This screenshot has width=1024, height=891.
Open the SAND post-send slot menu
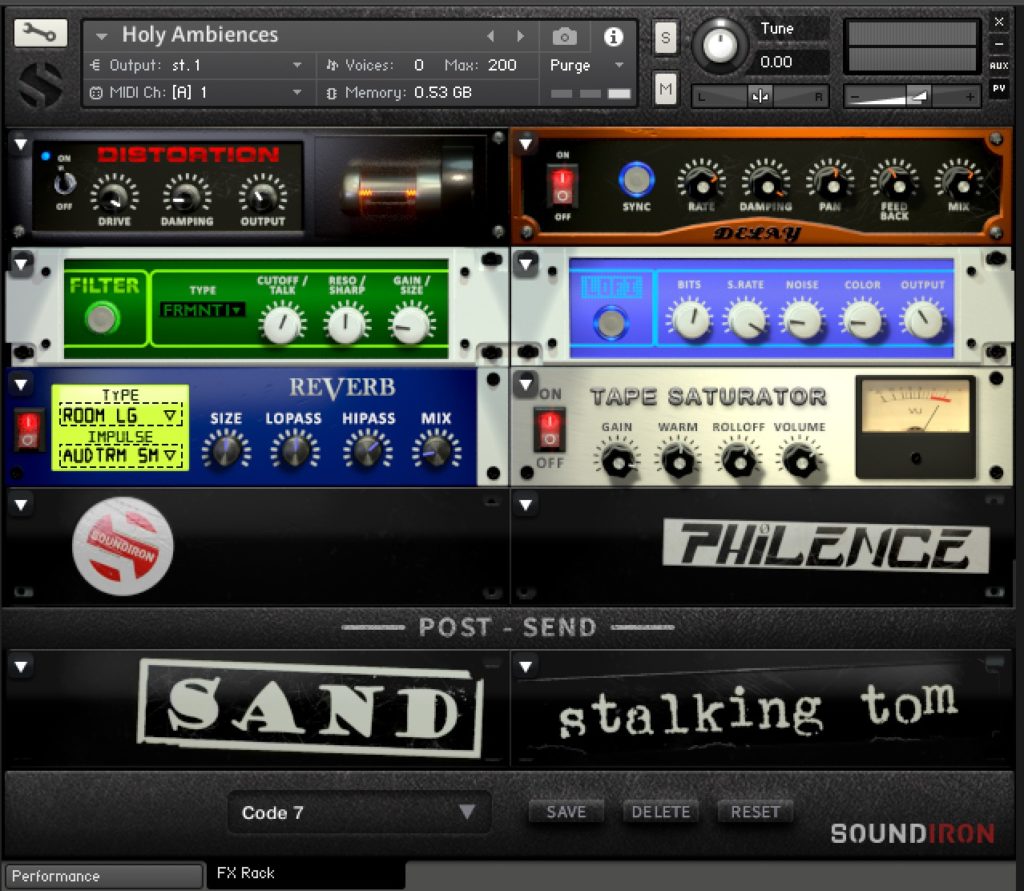coord(21,666)
